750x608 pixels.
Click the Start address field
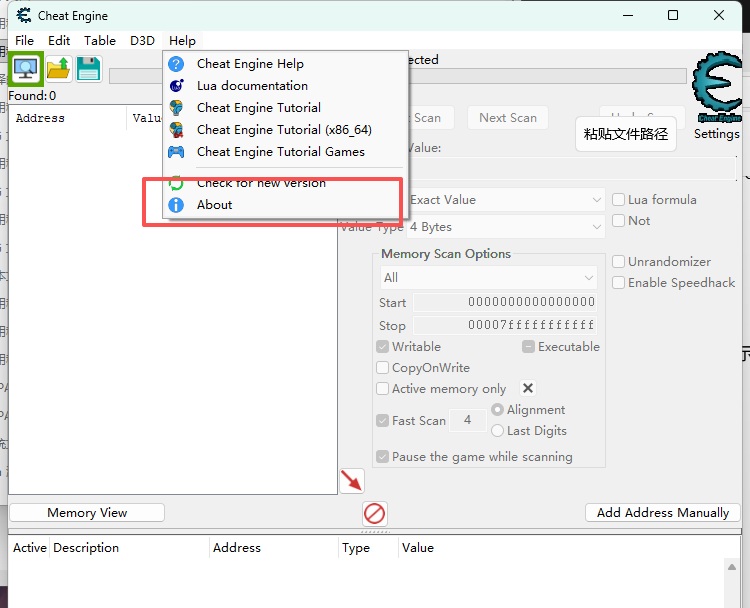click(x=505, y=302)
